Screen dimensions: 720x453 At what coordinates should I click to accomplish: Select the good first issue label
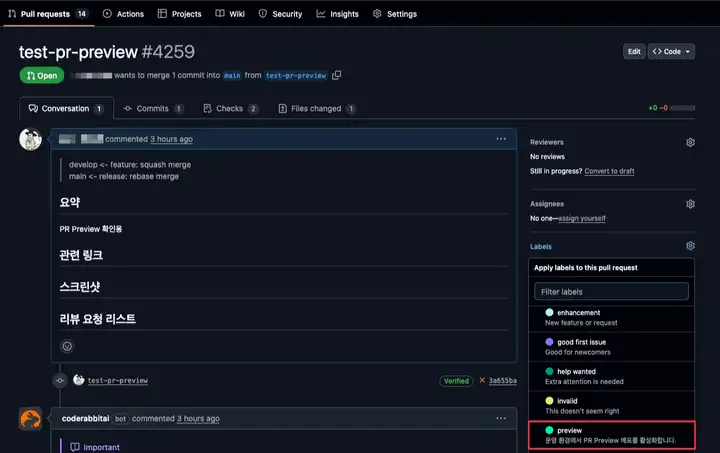(611, 347)
